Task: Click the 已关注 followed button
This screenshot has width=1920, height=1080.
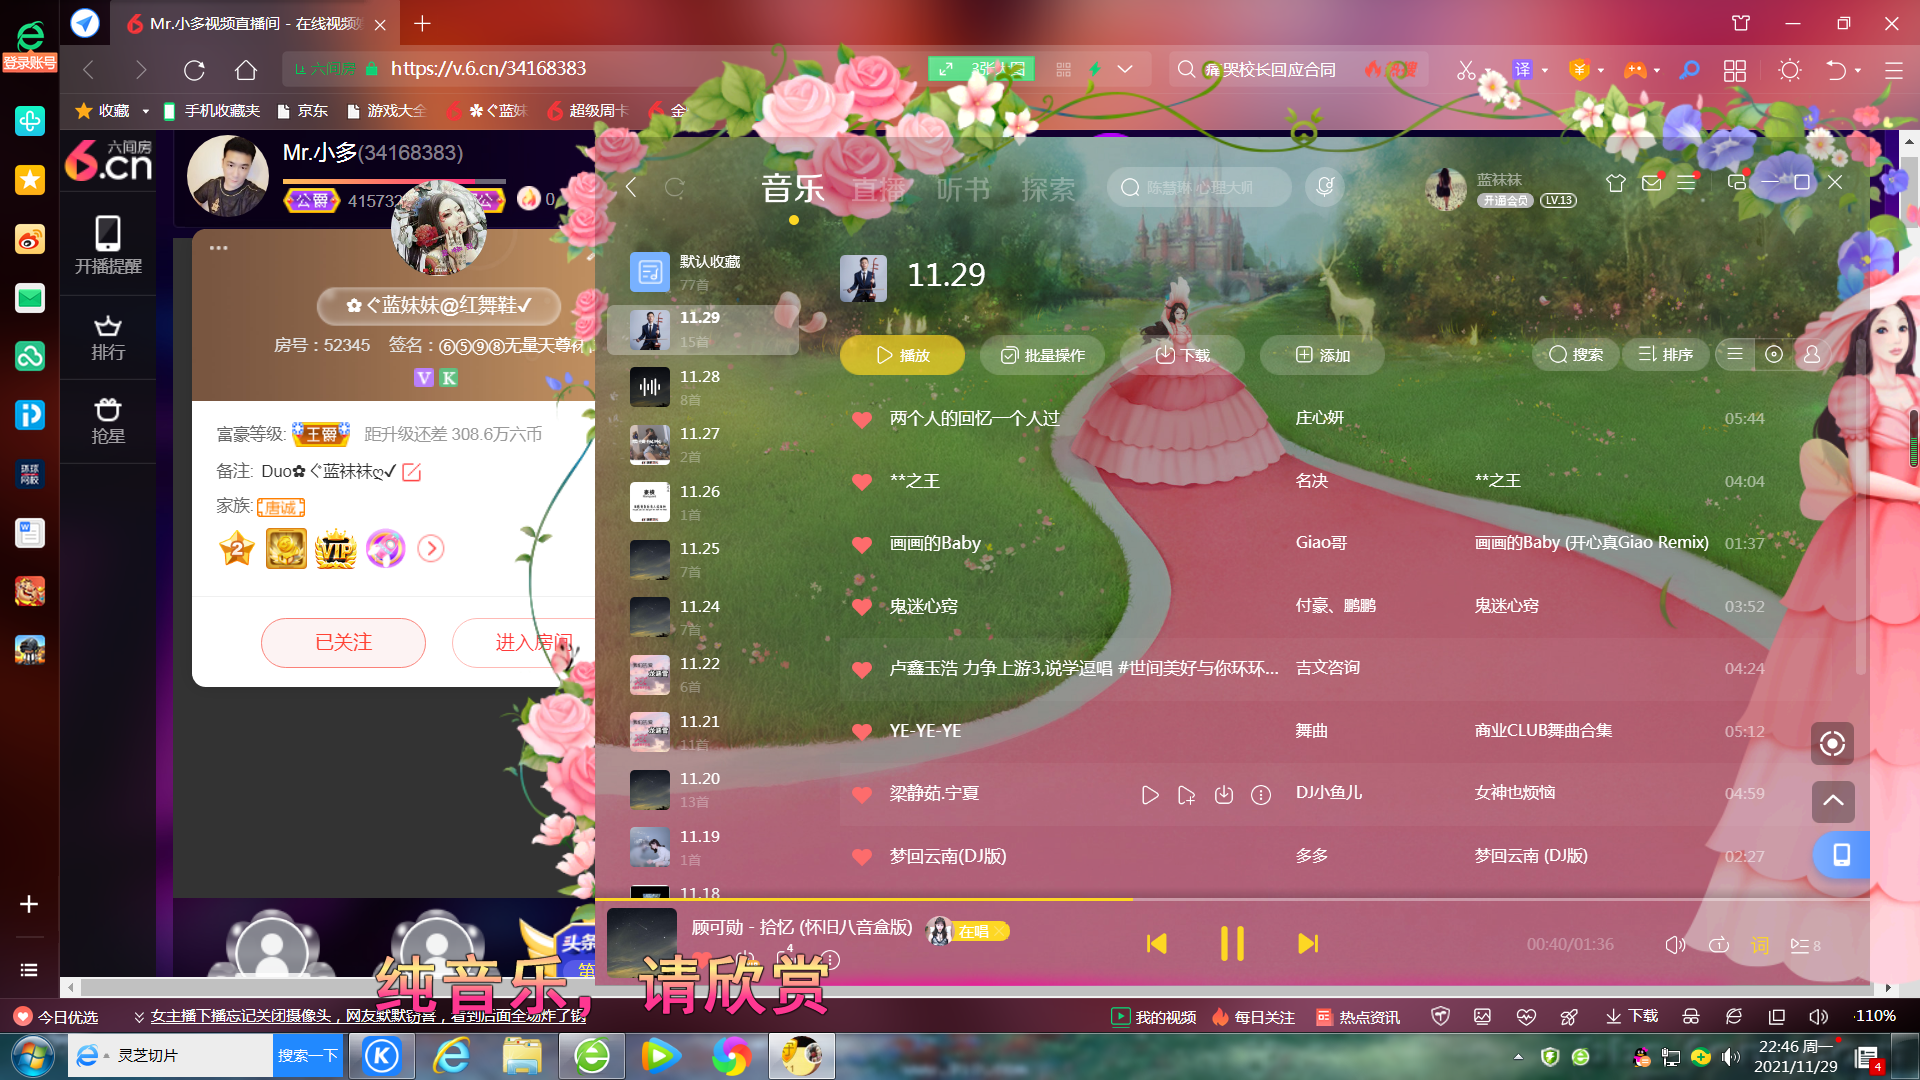Action: pos(343,642)
